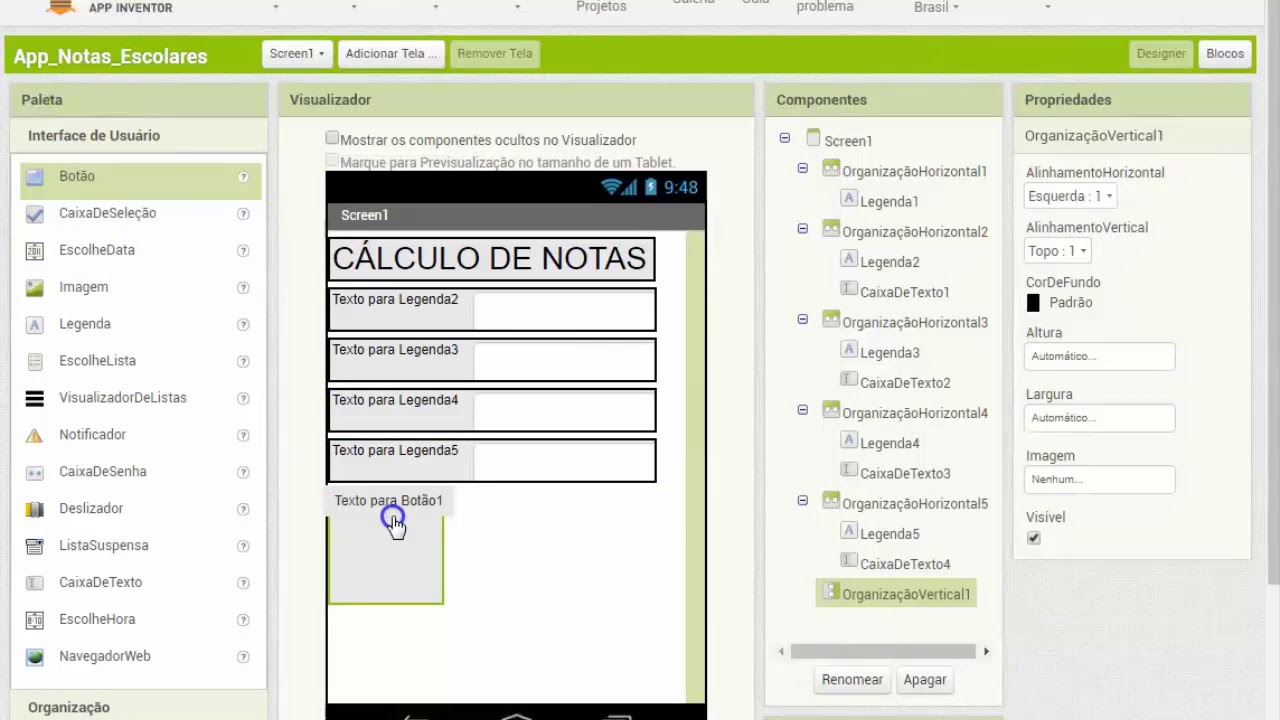Open help for Botão component

243,177
